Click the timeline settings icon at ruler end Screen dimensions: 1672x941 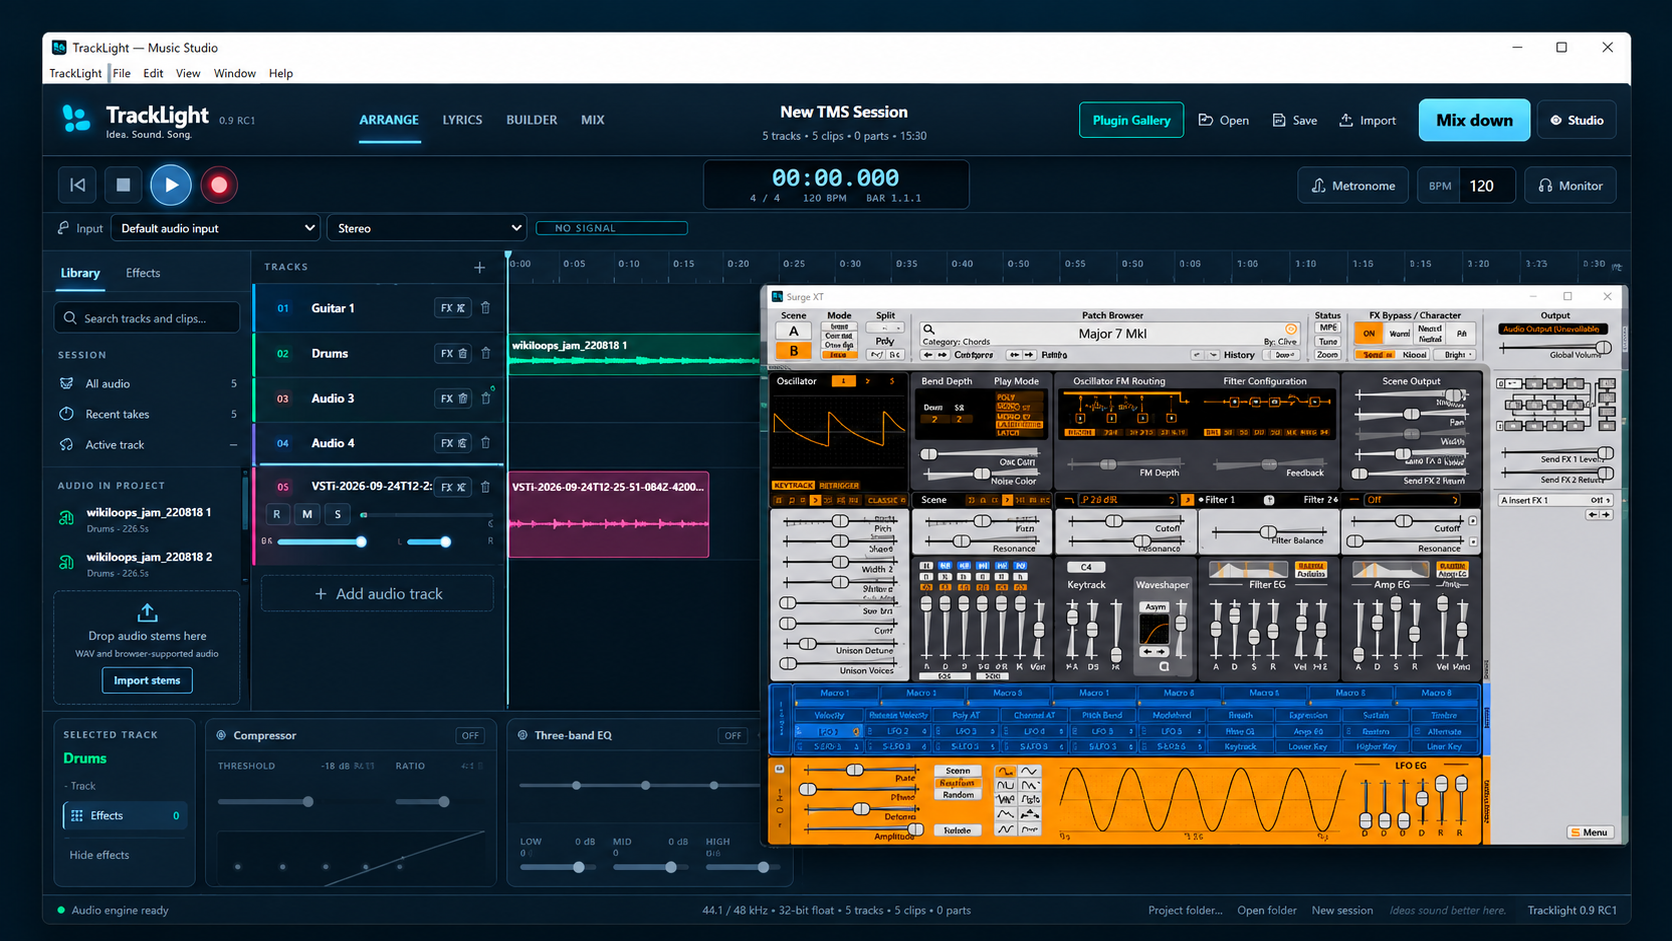coord(1617,266)
